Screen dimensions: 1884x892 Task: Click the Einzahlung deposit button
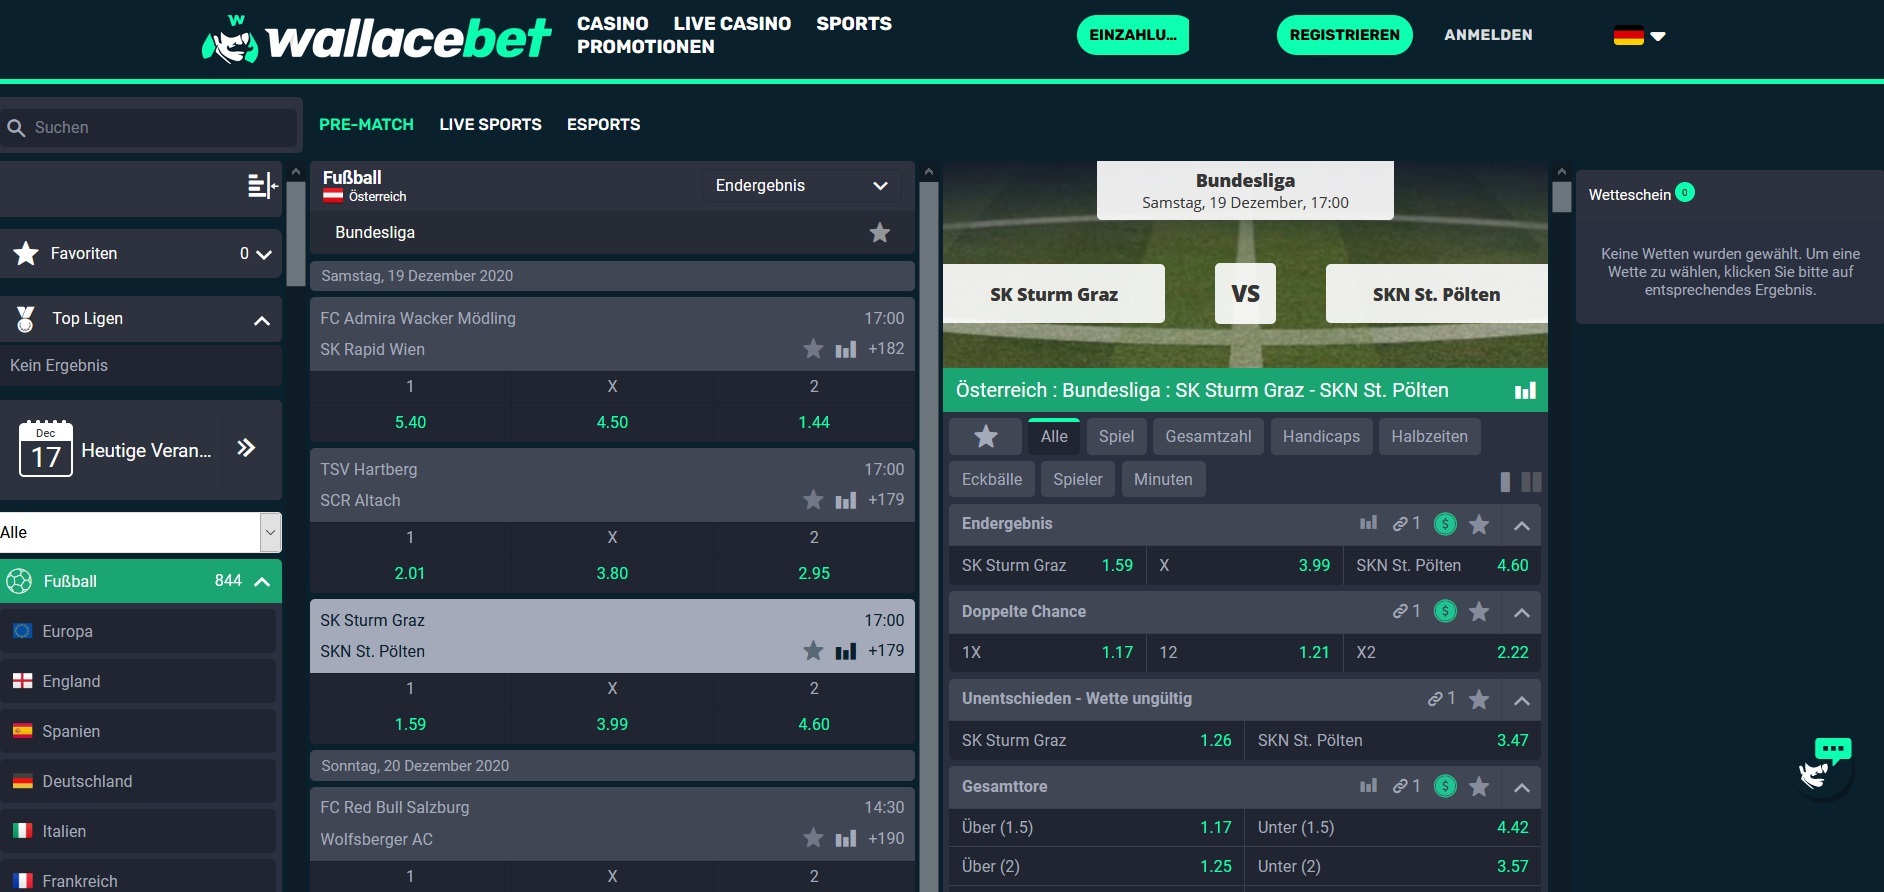coord(1133,35)
